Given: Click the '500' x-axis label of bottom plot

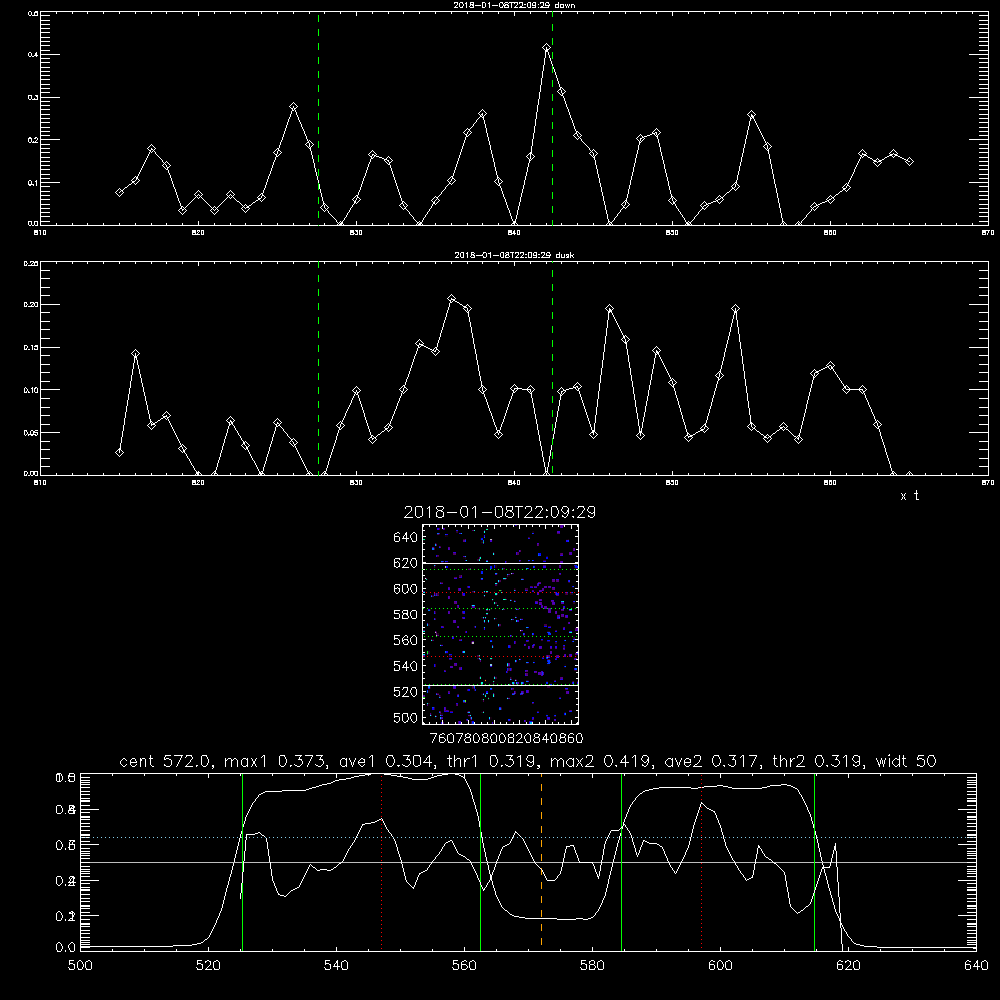Looking at the screenshot, I should tap(80, 966).
